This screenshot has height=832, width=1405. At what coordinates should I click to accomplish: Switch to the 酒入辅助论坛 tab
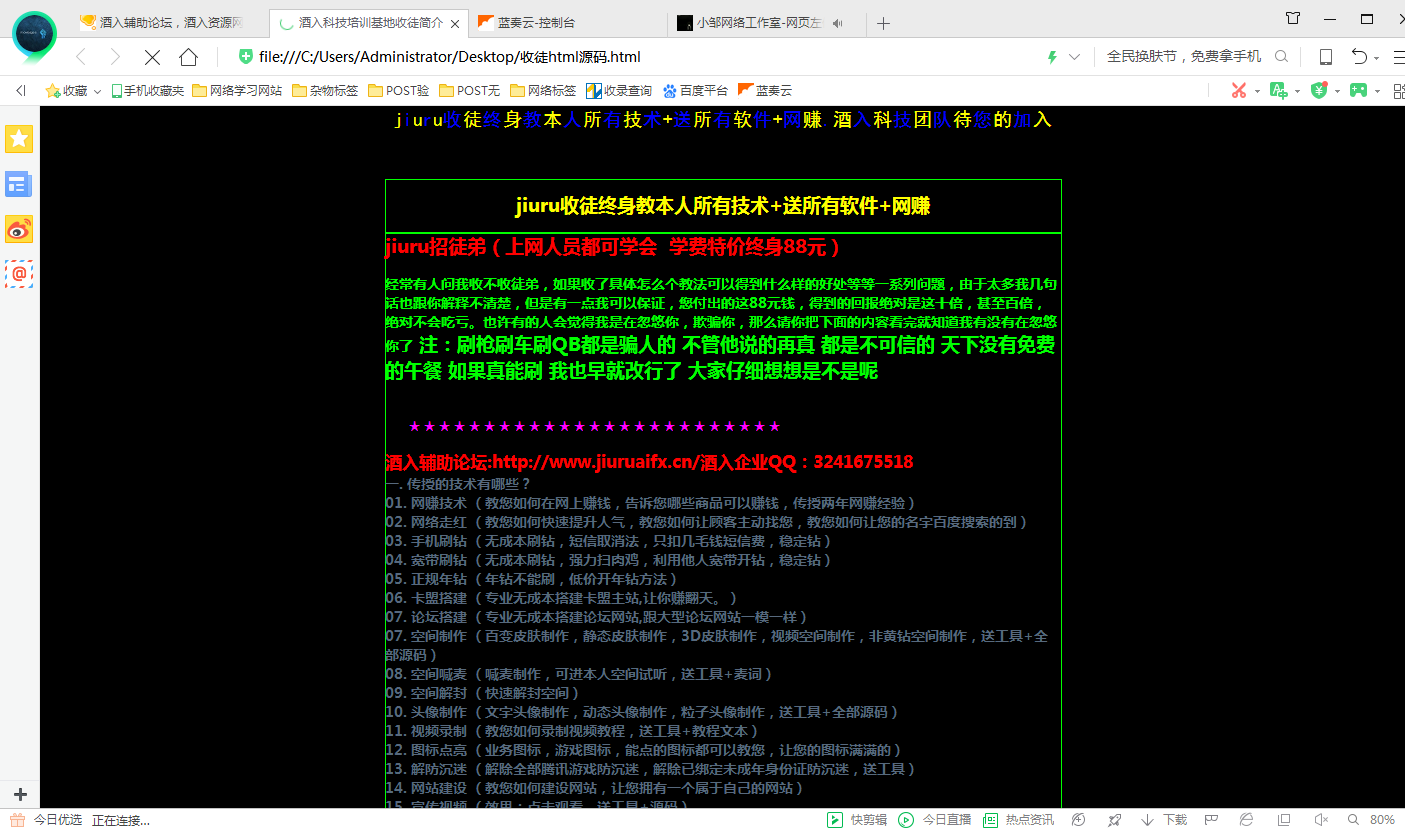pyautogui.click(x=166, y=22)
